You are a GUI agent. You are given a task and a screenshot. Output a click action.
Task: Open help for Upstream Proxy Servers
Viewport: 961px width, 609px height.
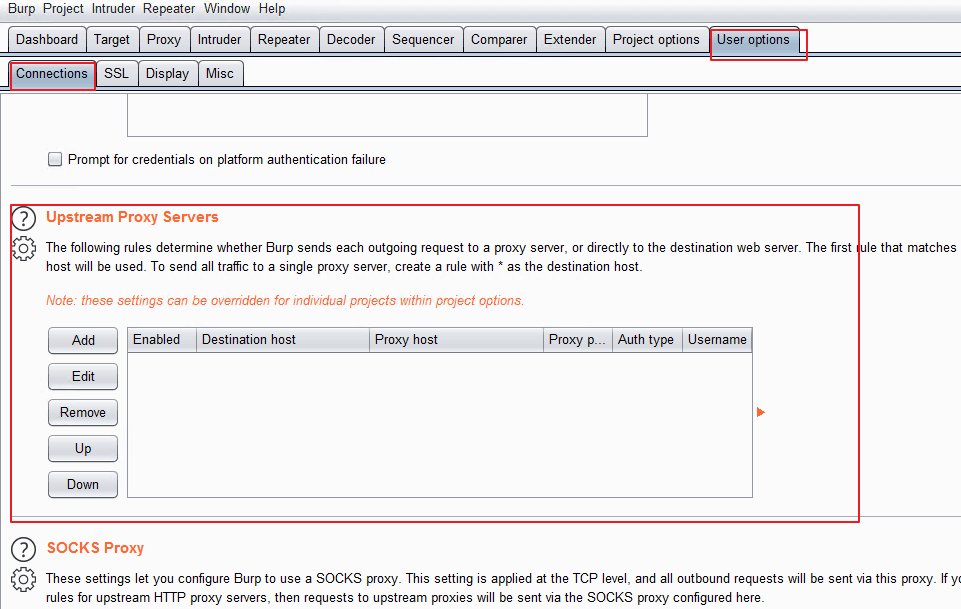(24, 218)
